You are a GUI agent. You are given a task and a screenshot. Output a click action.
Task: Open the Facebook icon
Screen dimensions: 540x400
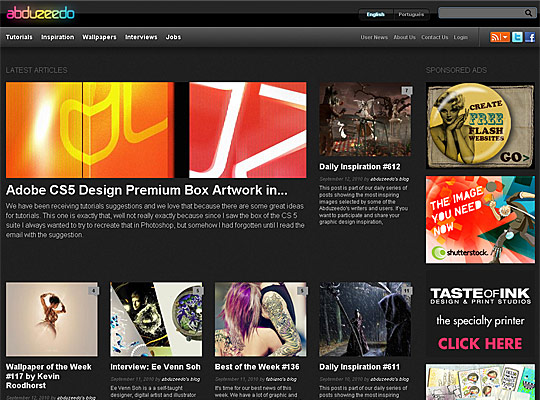coord(530,37)
